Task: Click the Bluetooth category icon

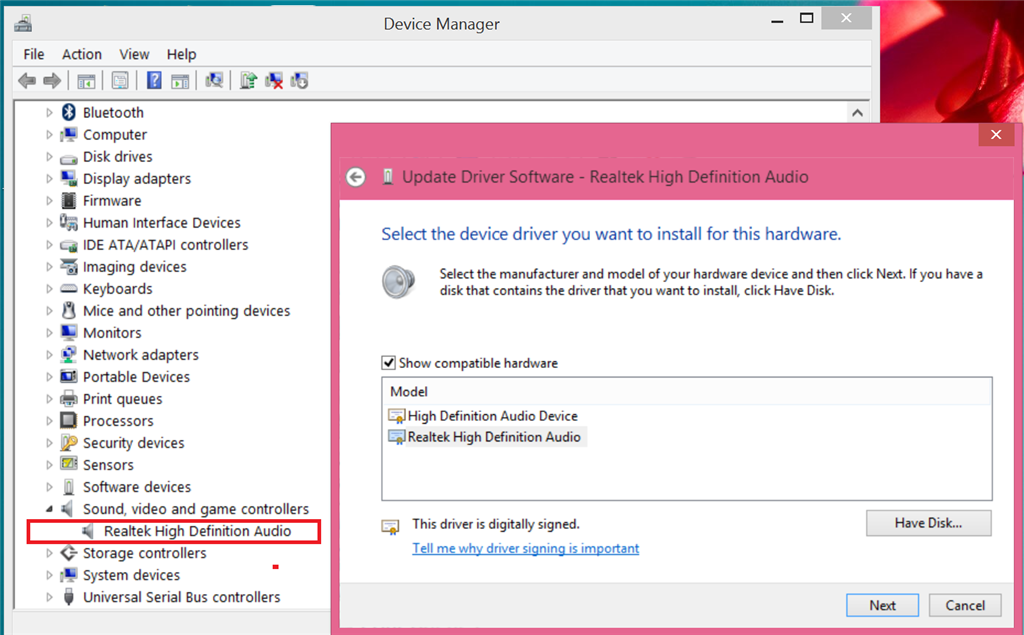Action: 69,112
